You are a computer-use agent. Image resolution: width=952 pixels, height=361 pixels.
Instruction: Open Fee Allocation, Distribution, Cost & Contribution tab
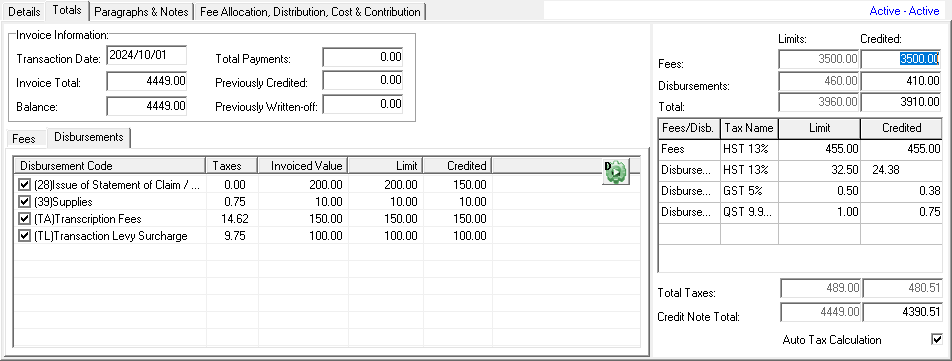[310, 12]
